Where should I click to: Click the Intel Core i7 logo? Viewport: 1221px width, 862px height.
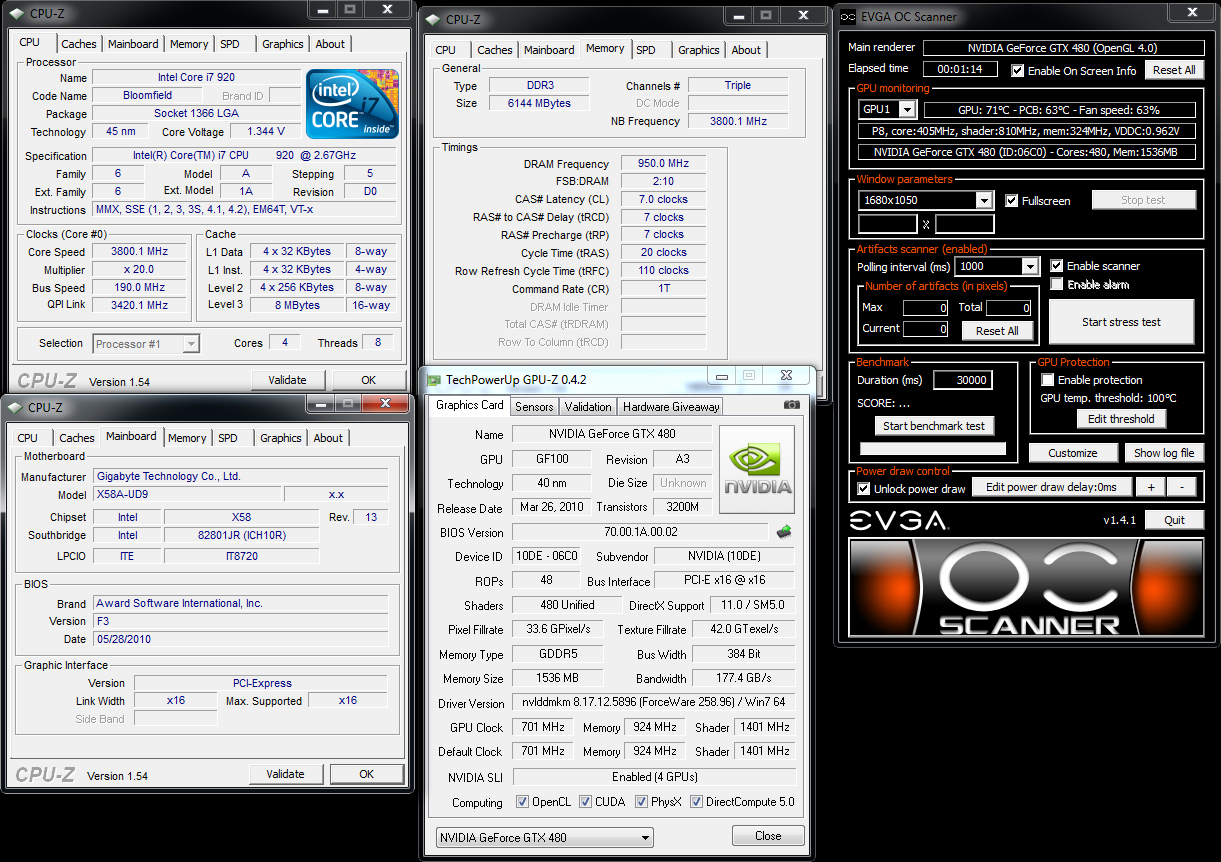353,103
